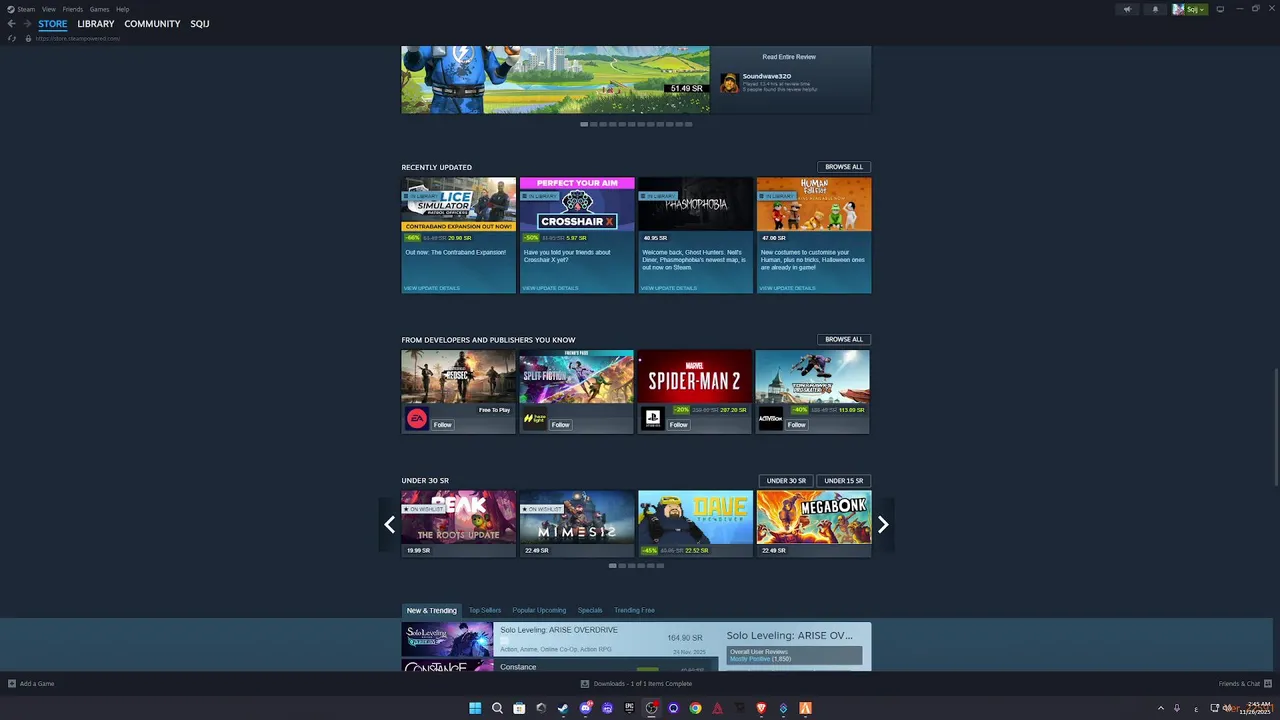Image resolution: width=1280 pixels, height=720 pixels.
Task: Open Read Entire Review link
Action: tap(789, 57)
